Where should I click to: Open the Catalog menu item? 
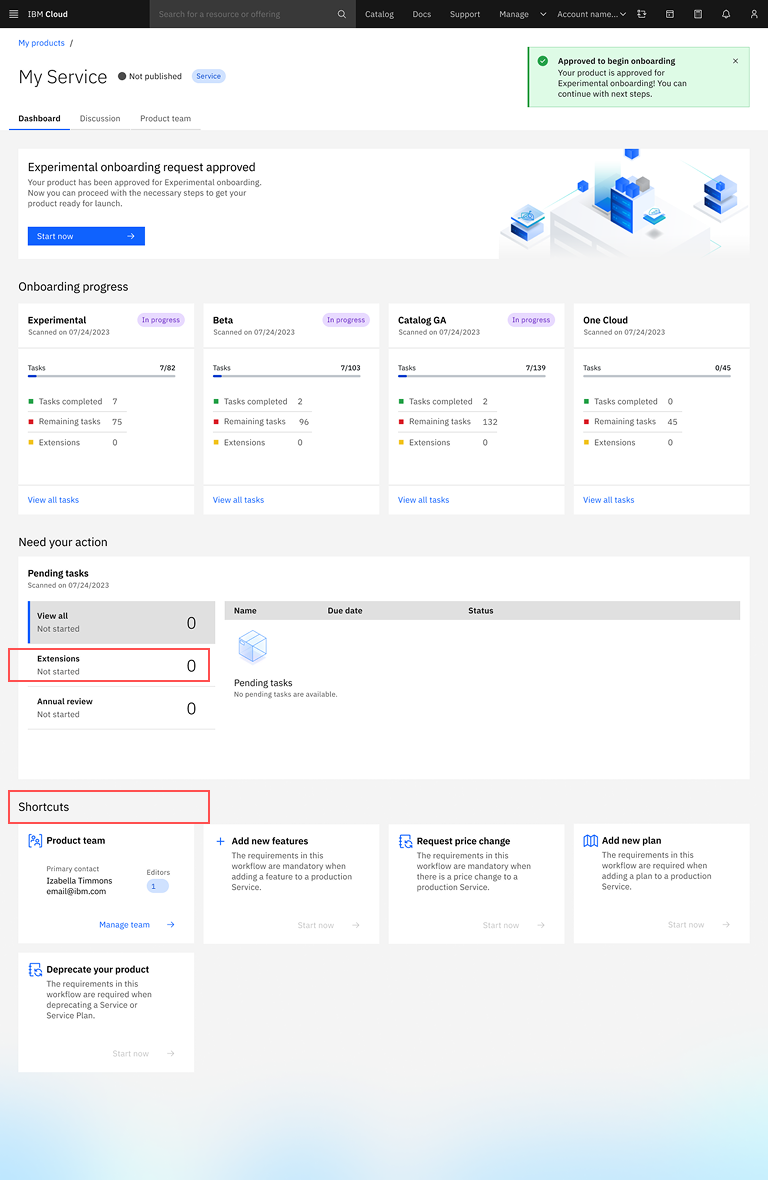(379, 14)
